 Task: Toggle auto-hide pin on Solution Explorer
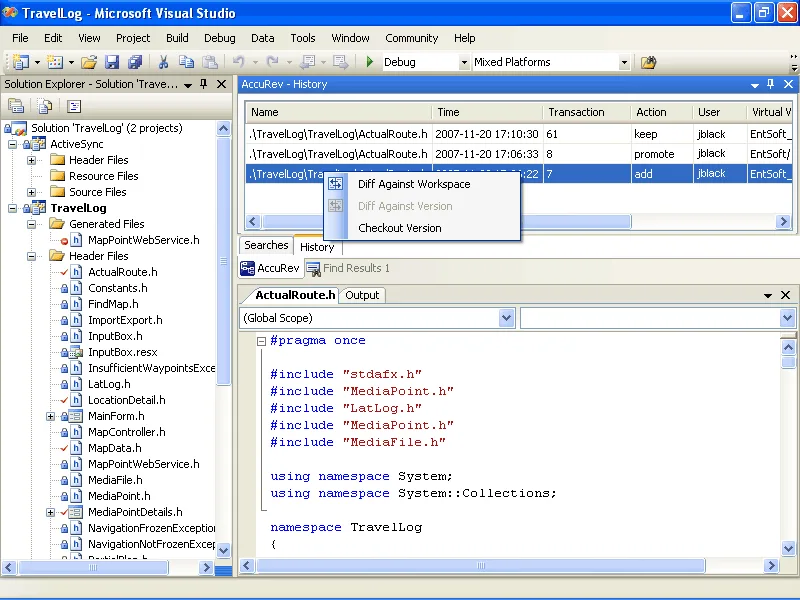click(x=204, y=84)
